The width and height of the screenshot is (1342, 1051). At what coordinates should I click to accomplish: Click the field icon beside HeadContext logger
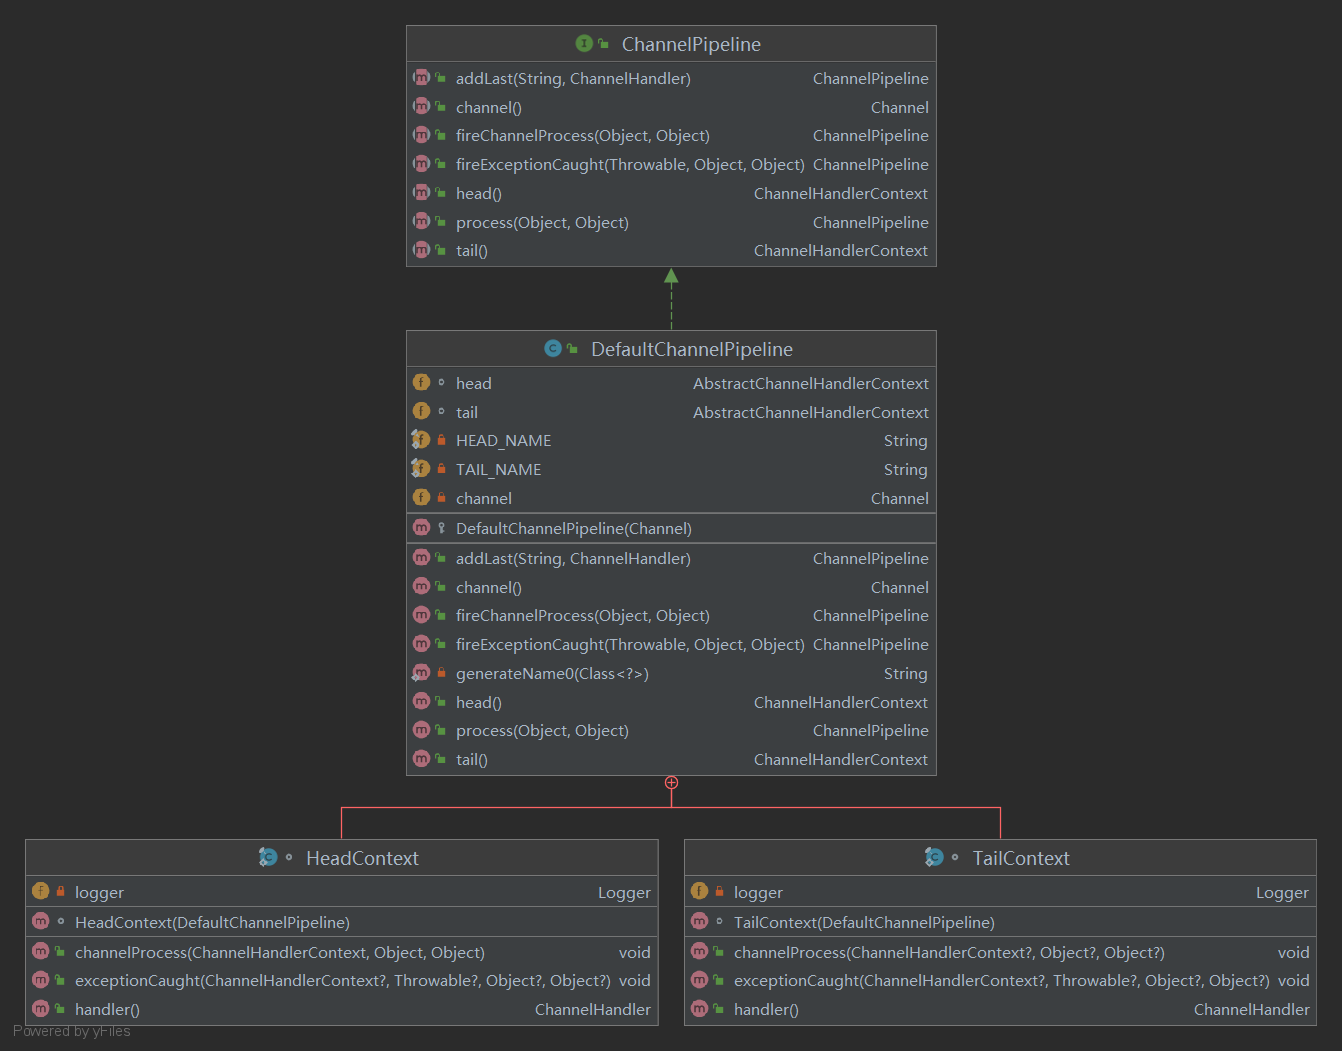40,891
